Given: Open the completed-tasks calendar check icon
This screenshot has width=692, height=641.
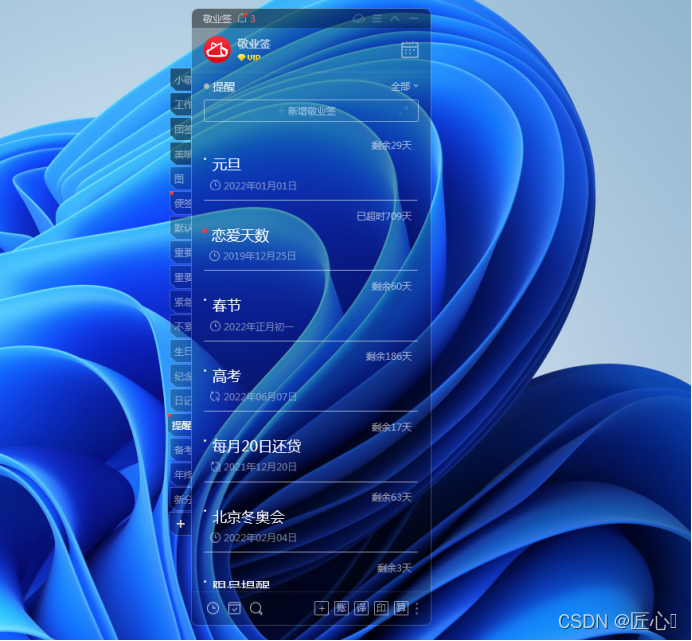Looking at the screenshot, I should (x=234, y=608).
